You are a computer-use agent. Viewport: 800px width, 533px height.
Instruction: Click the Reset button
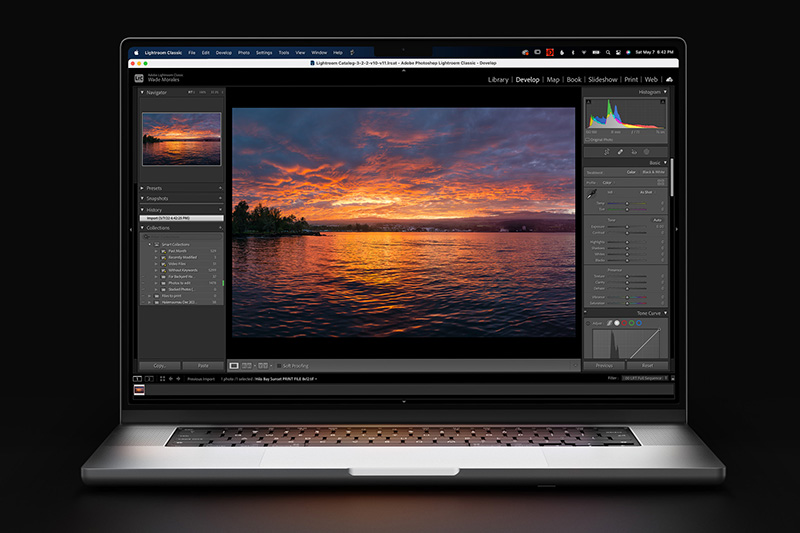click(x=647, y=366)
